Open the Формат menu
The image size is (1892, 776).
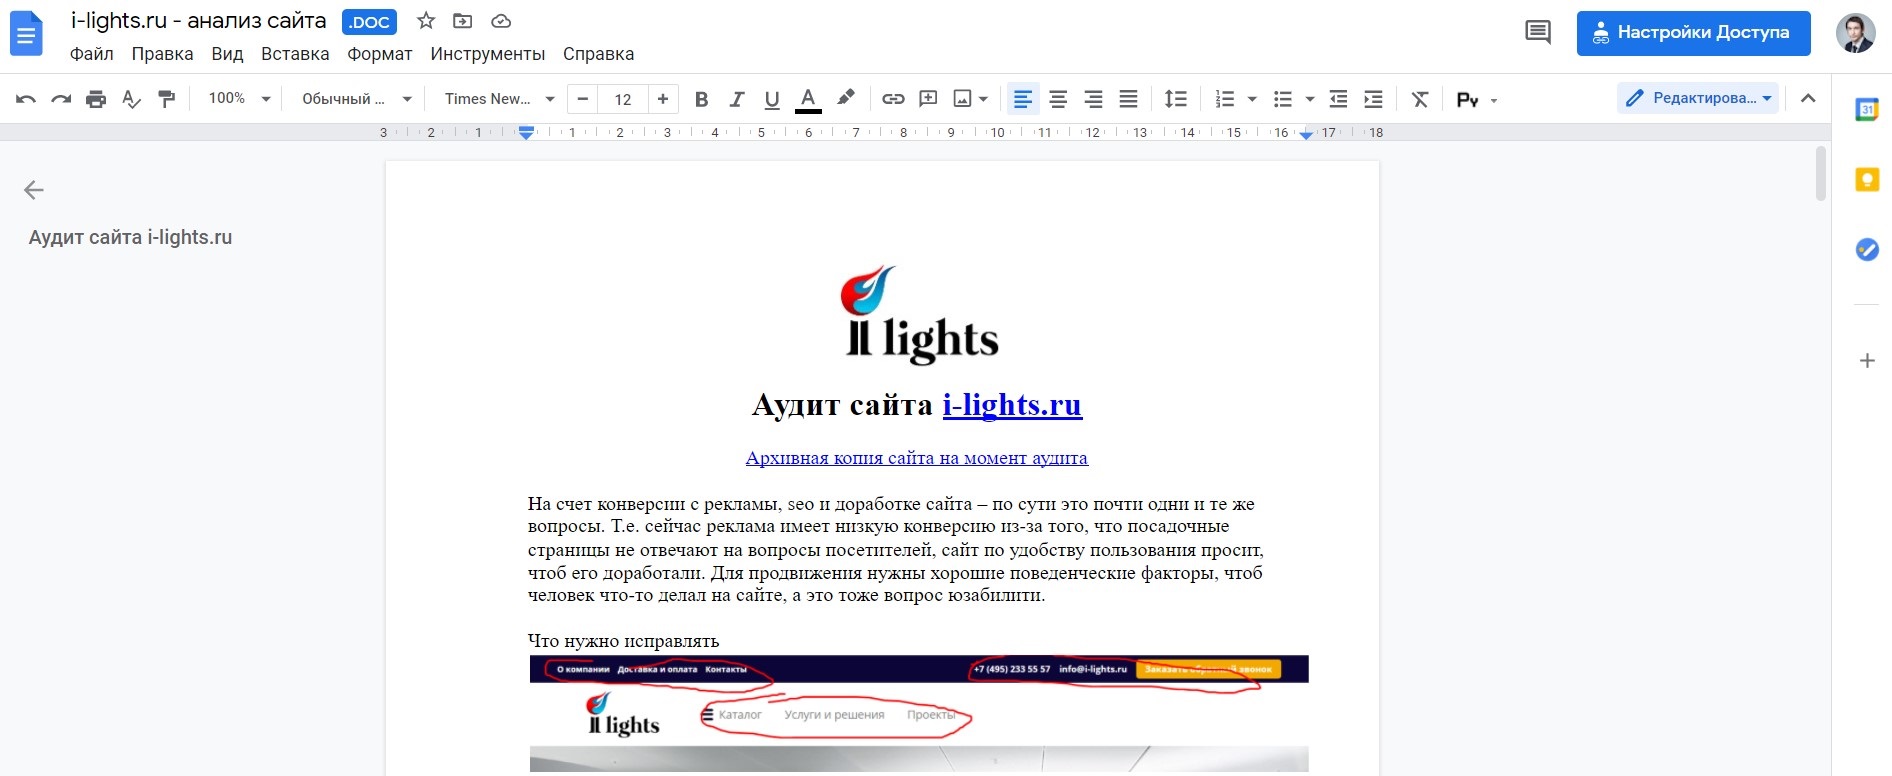coord(380,54)
